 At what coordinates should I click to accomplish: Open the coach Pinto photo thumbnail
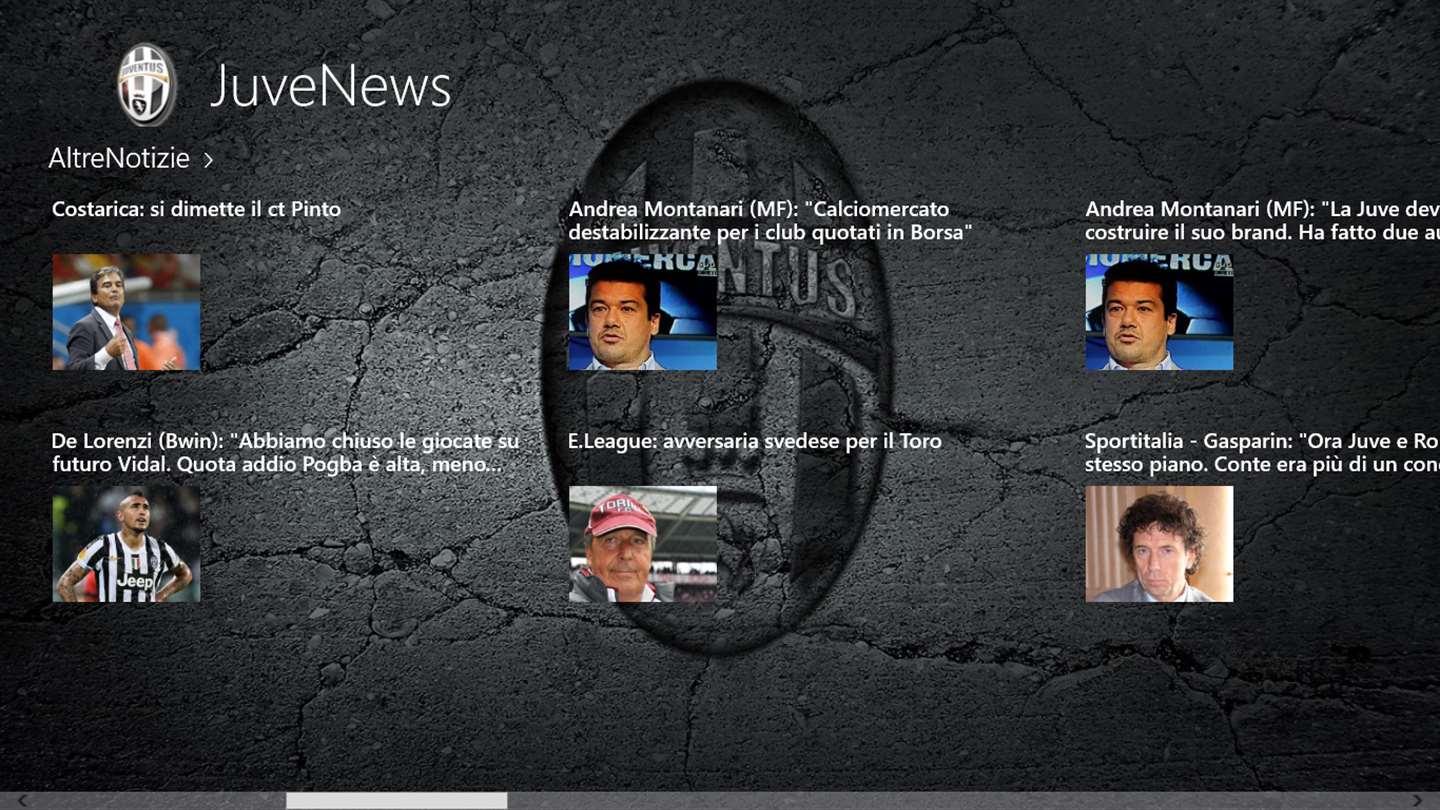(126, 312)
